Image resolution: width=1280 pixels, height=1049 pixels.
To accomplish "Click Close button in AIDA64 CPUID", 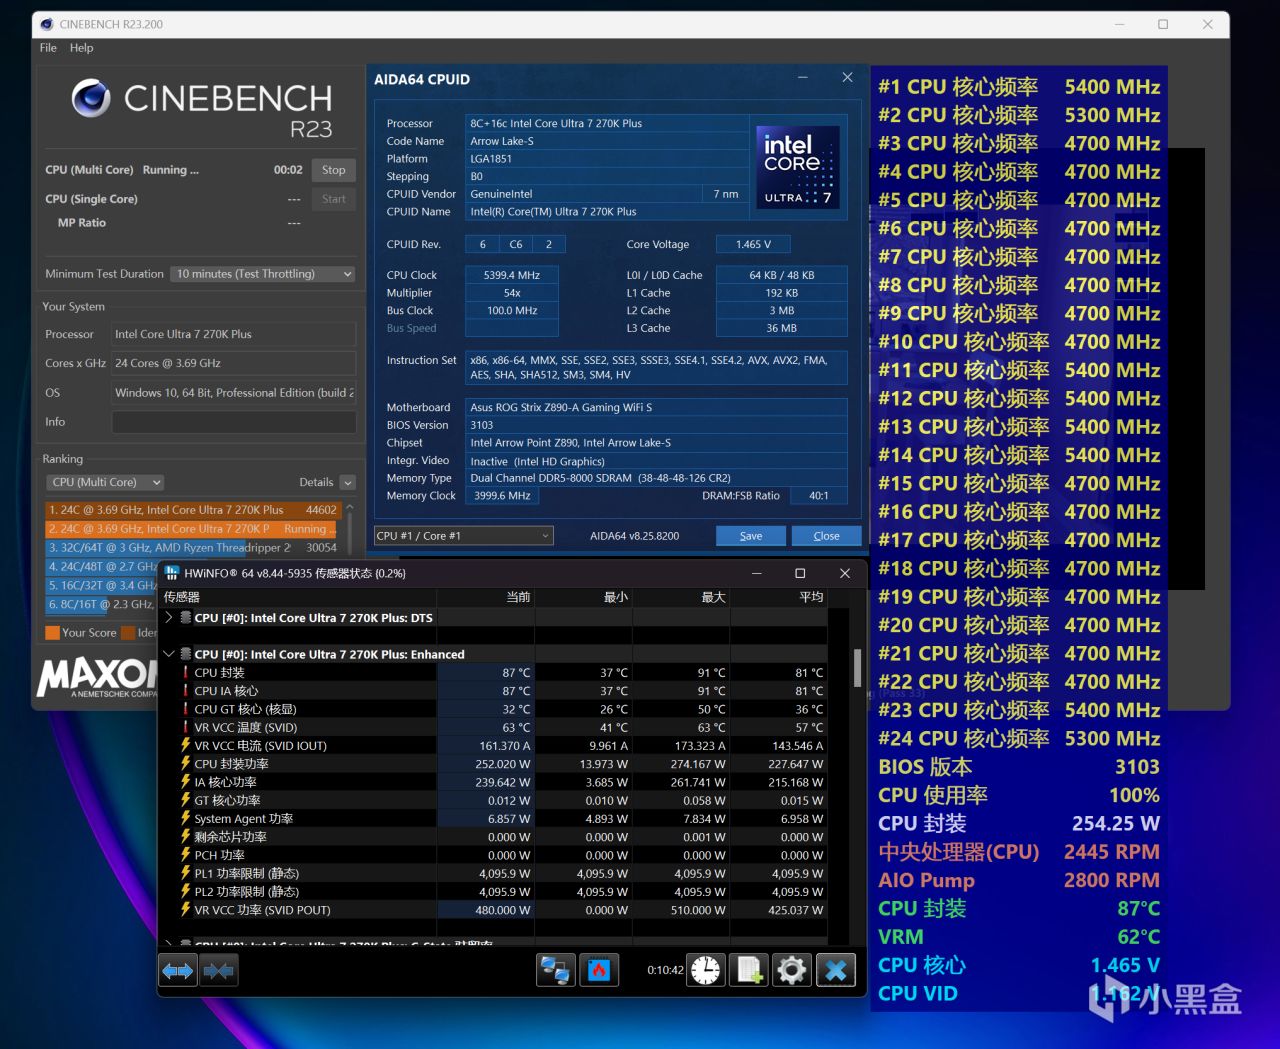I will 827,536.
